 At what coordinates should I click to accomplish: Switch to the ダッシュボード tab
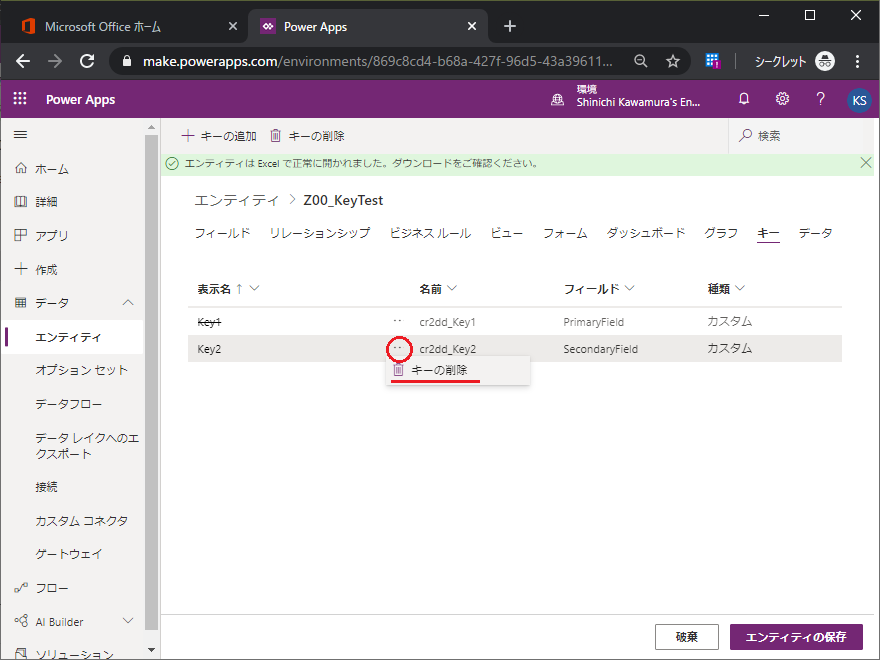[646, 233]
